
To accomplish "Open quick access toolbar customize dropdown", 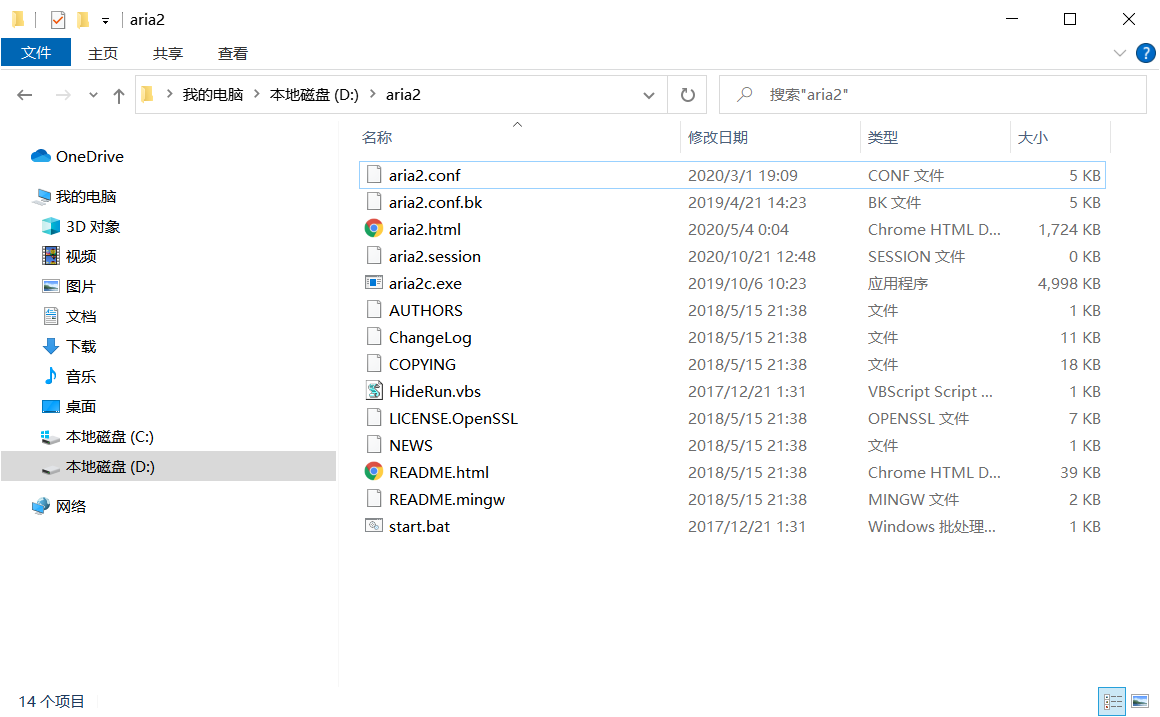I will (x=105, y=21).
